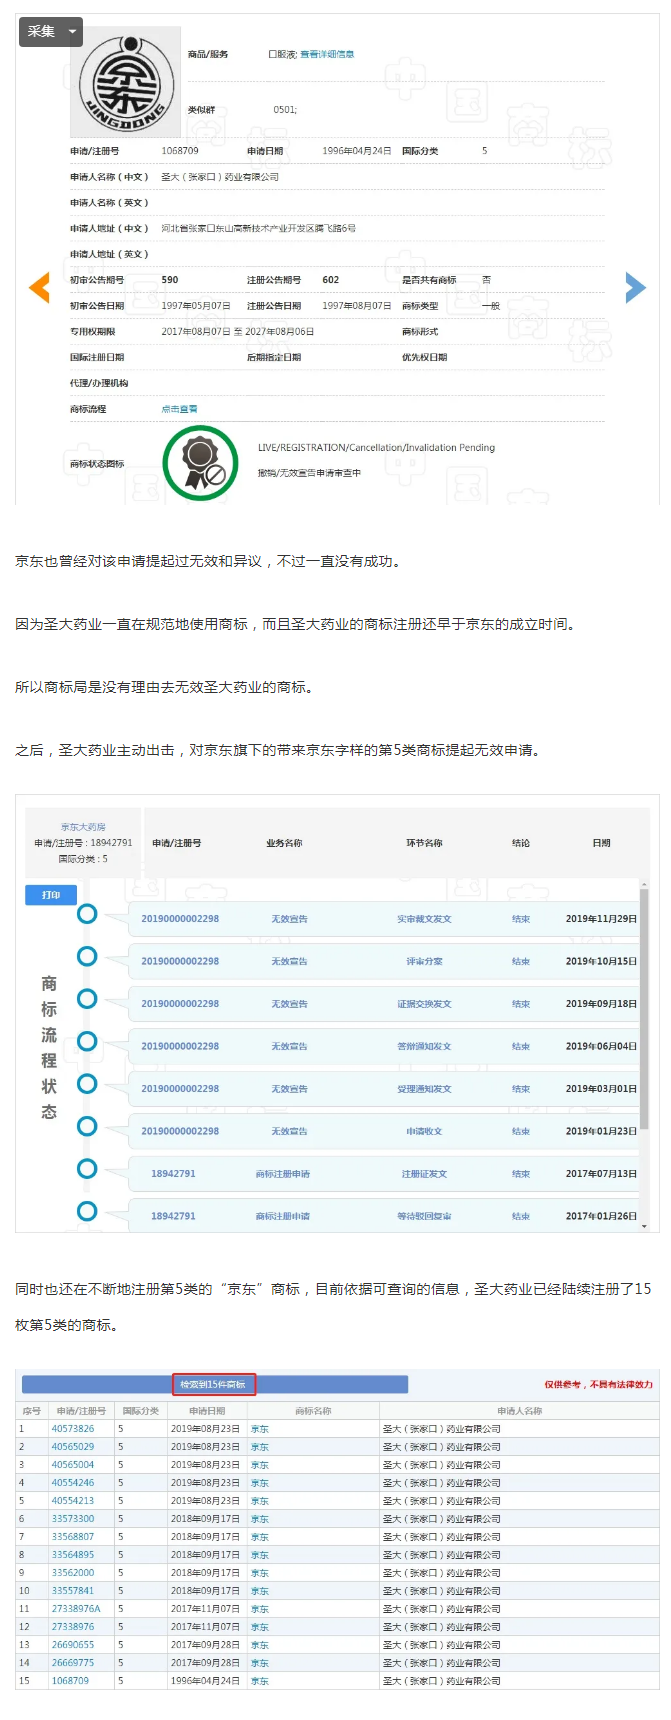The height and width of the screenshot is (1720, 671).
Task: Click timeline circle for 2019年03月01日 entry
Action: coord(87,1083)
